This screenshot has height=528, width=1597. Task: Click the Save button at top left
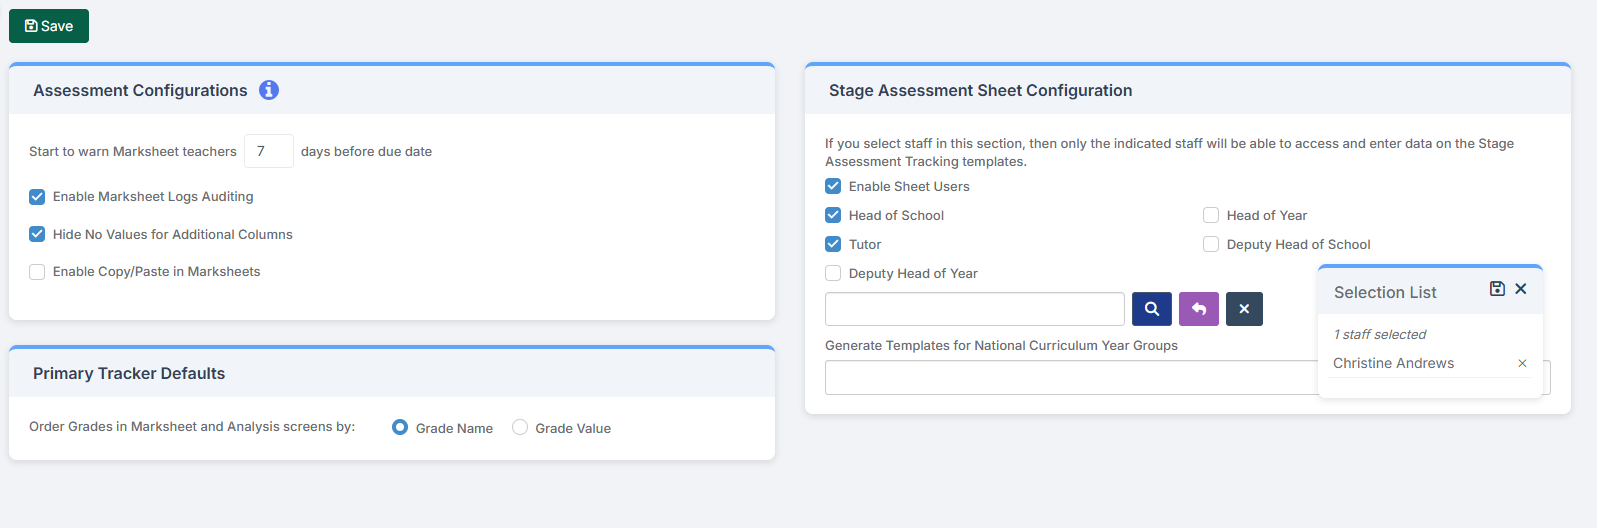click(x=49, y=26)
